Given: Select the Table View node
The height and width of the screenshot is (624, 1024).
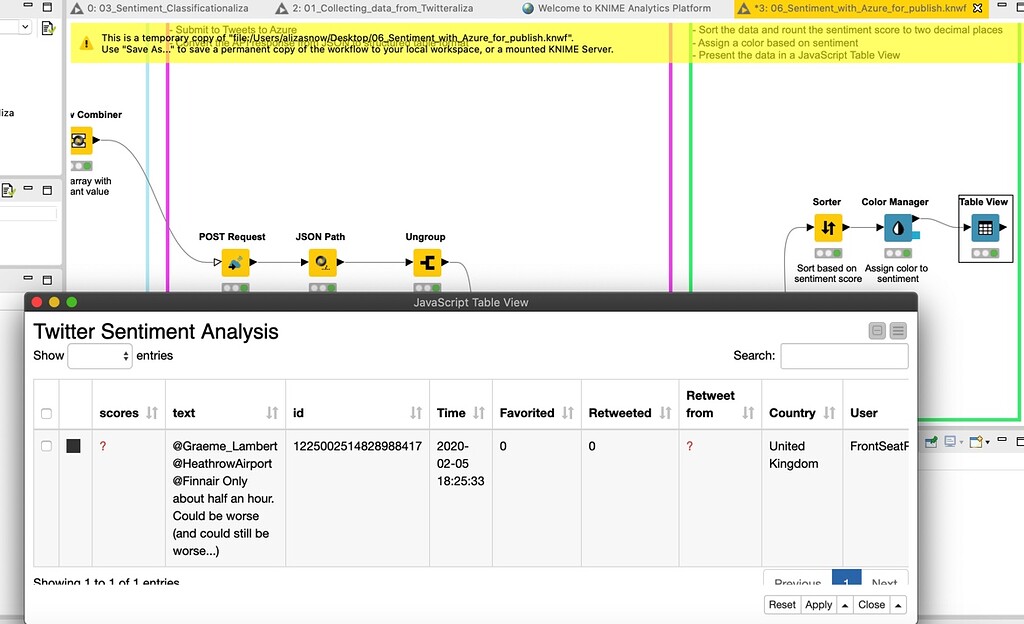Looking at the screenshot, I should 984,227.
